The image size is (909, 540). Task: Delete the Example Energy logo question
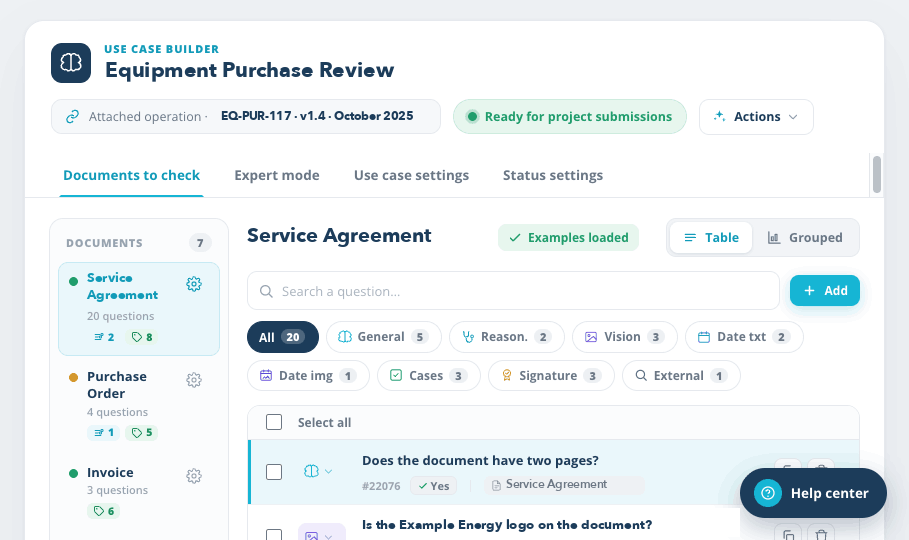[821, 534]
